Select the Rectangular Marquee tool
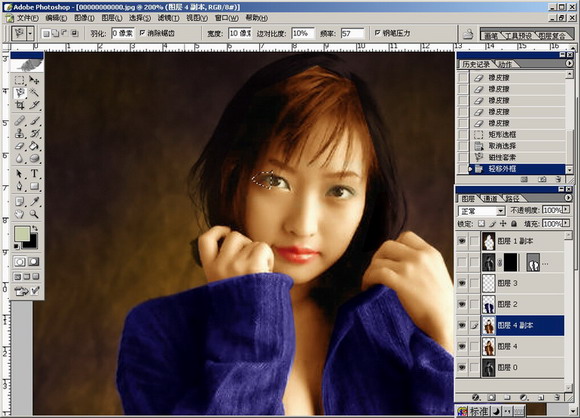The image size is (580, 418). (x=20, y=80)
